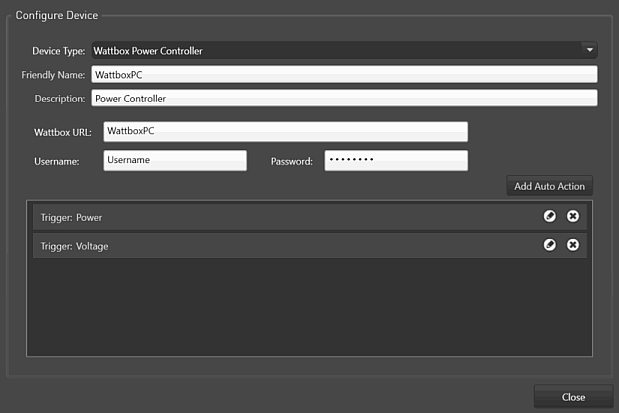
Task: Click the Password label
Action: pyautogui.click(x=292, y=161)
